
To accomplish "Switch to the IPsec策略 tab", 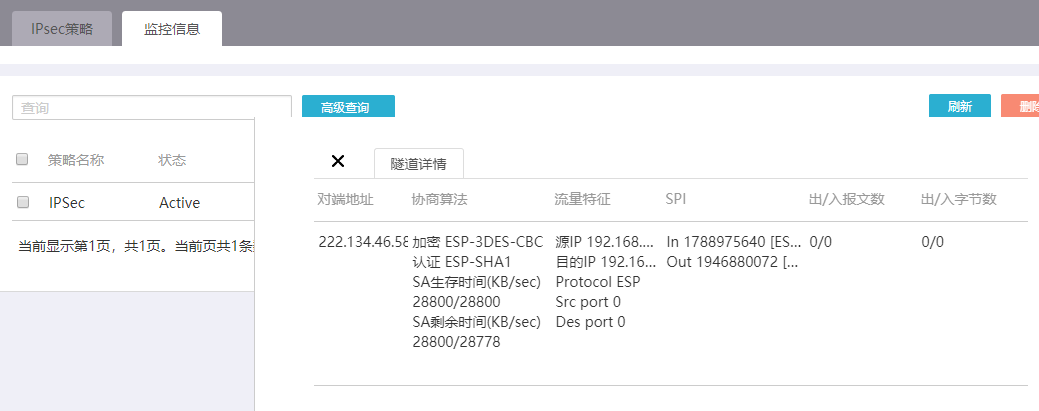I will point(62,29).
